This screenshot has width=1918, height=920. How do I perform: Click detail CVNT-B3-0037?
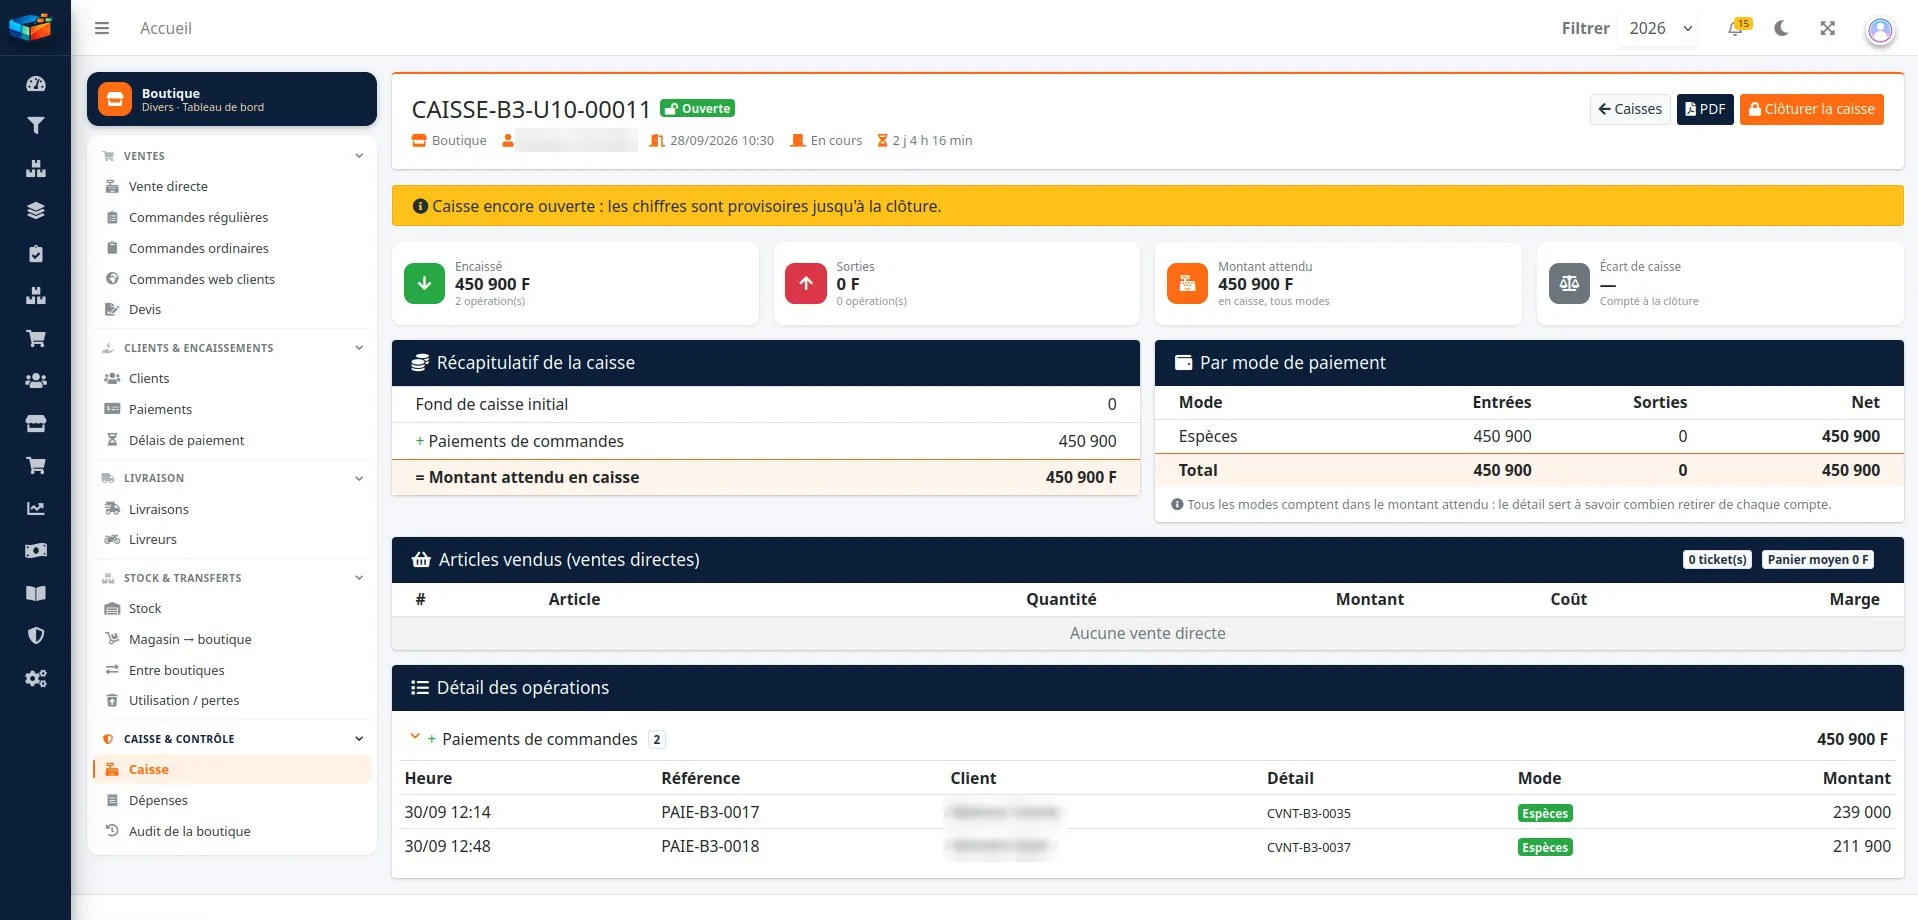(1308, 847)
